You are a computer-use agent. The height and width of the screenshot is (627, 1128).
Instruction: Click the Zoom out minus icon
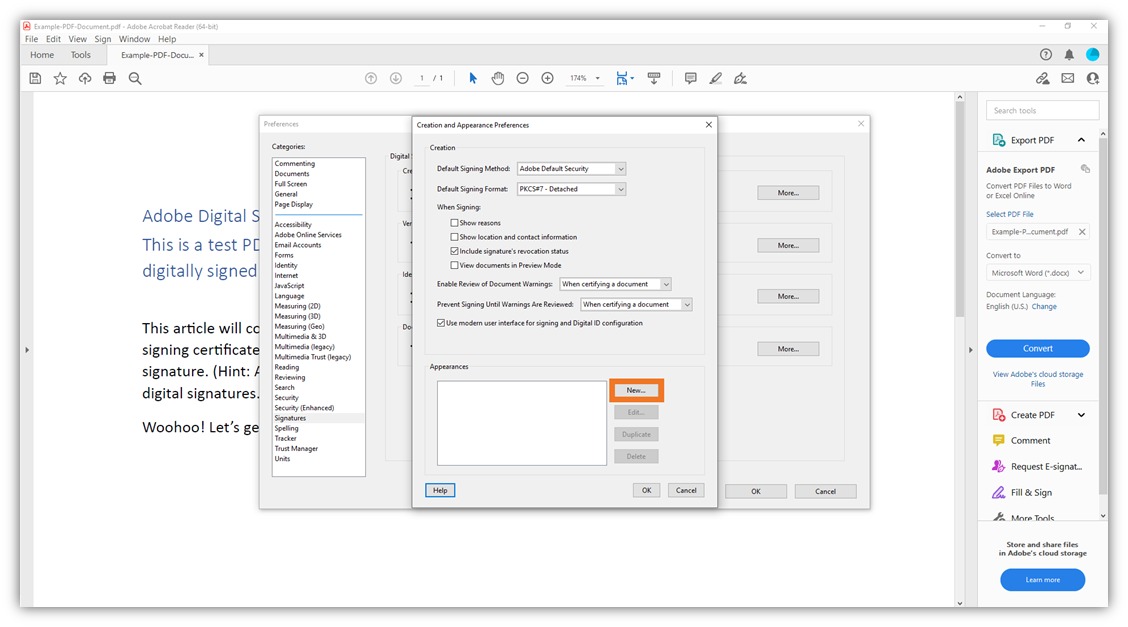[523, 78]
